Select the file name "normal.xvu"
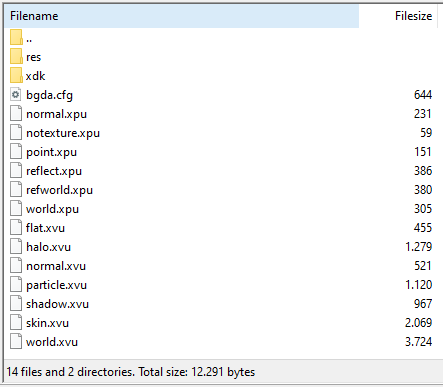Viewport: 443px width, 387px height. point(56,266)
